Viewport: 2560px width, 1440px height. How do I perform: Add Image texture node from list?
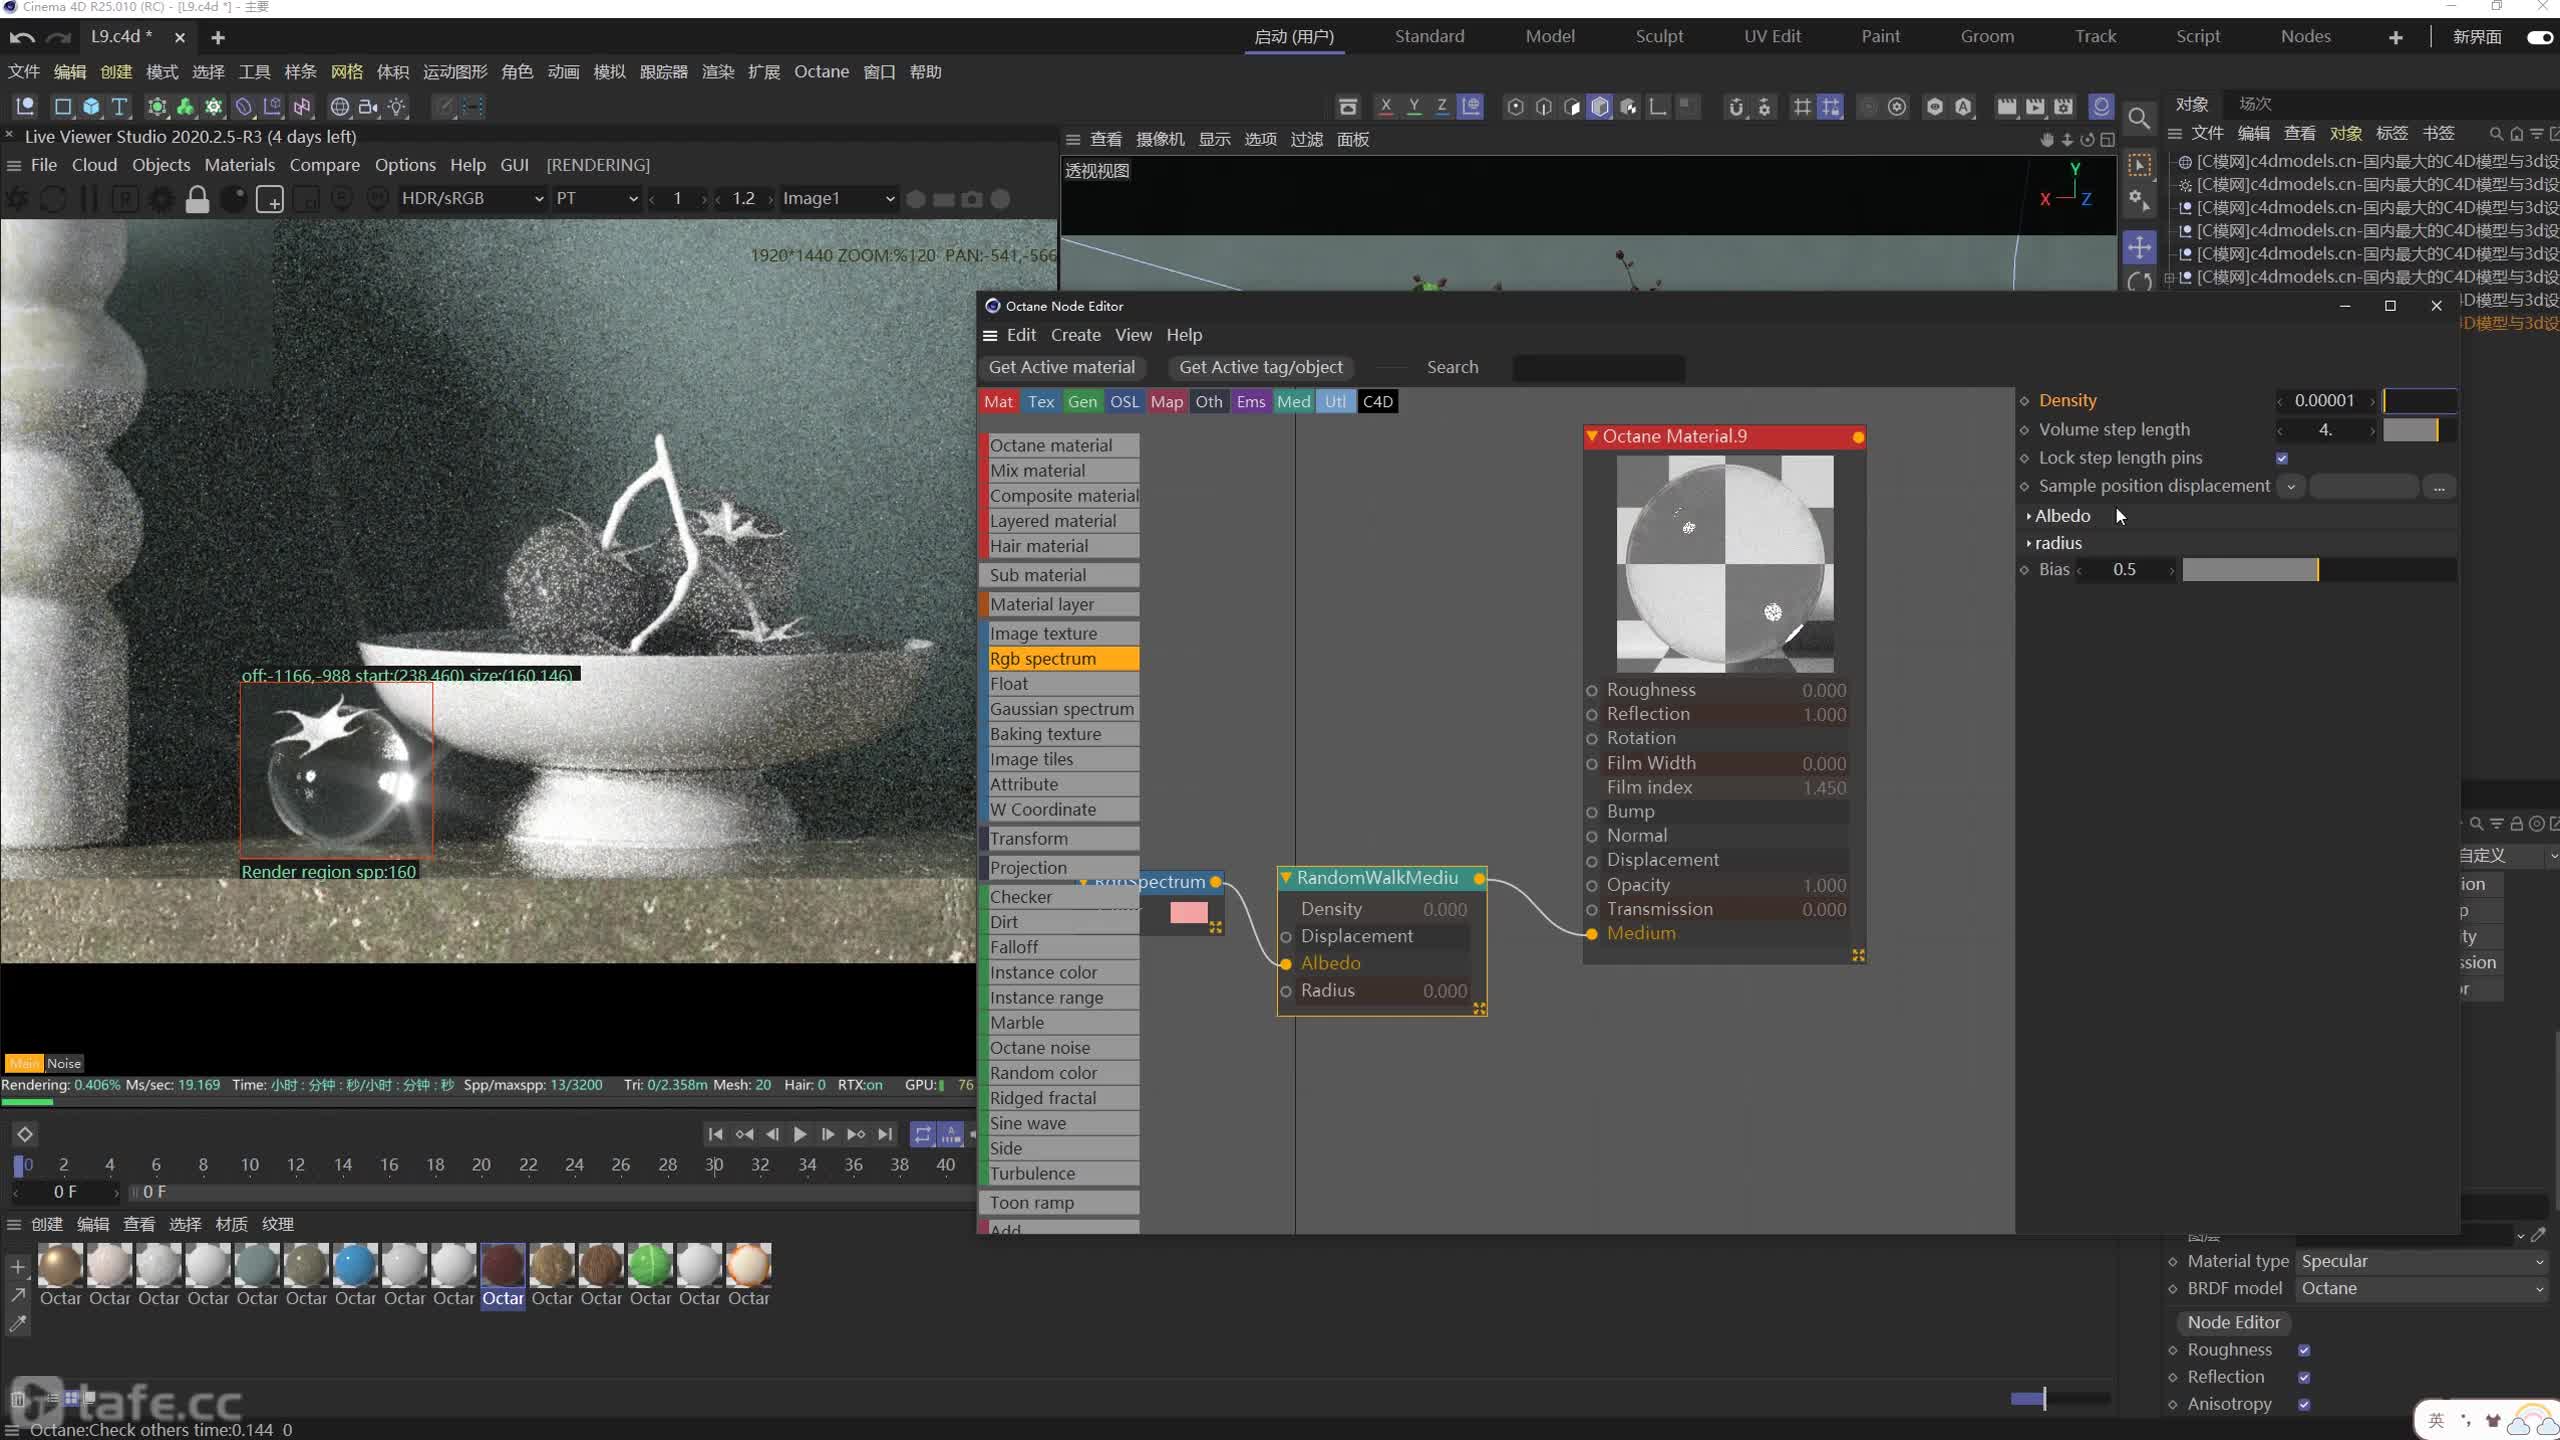point(1061,634)
